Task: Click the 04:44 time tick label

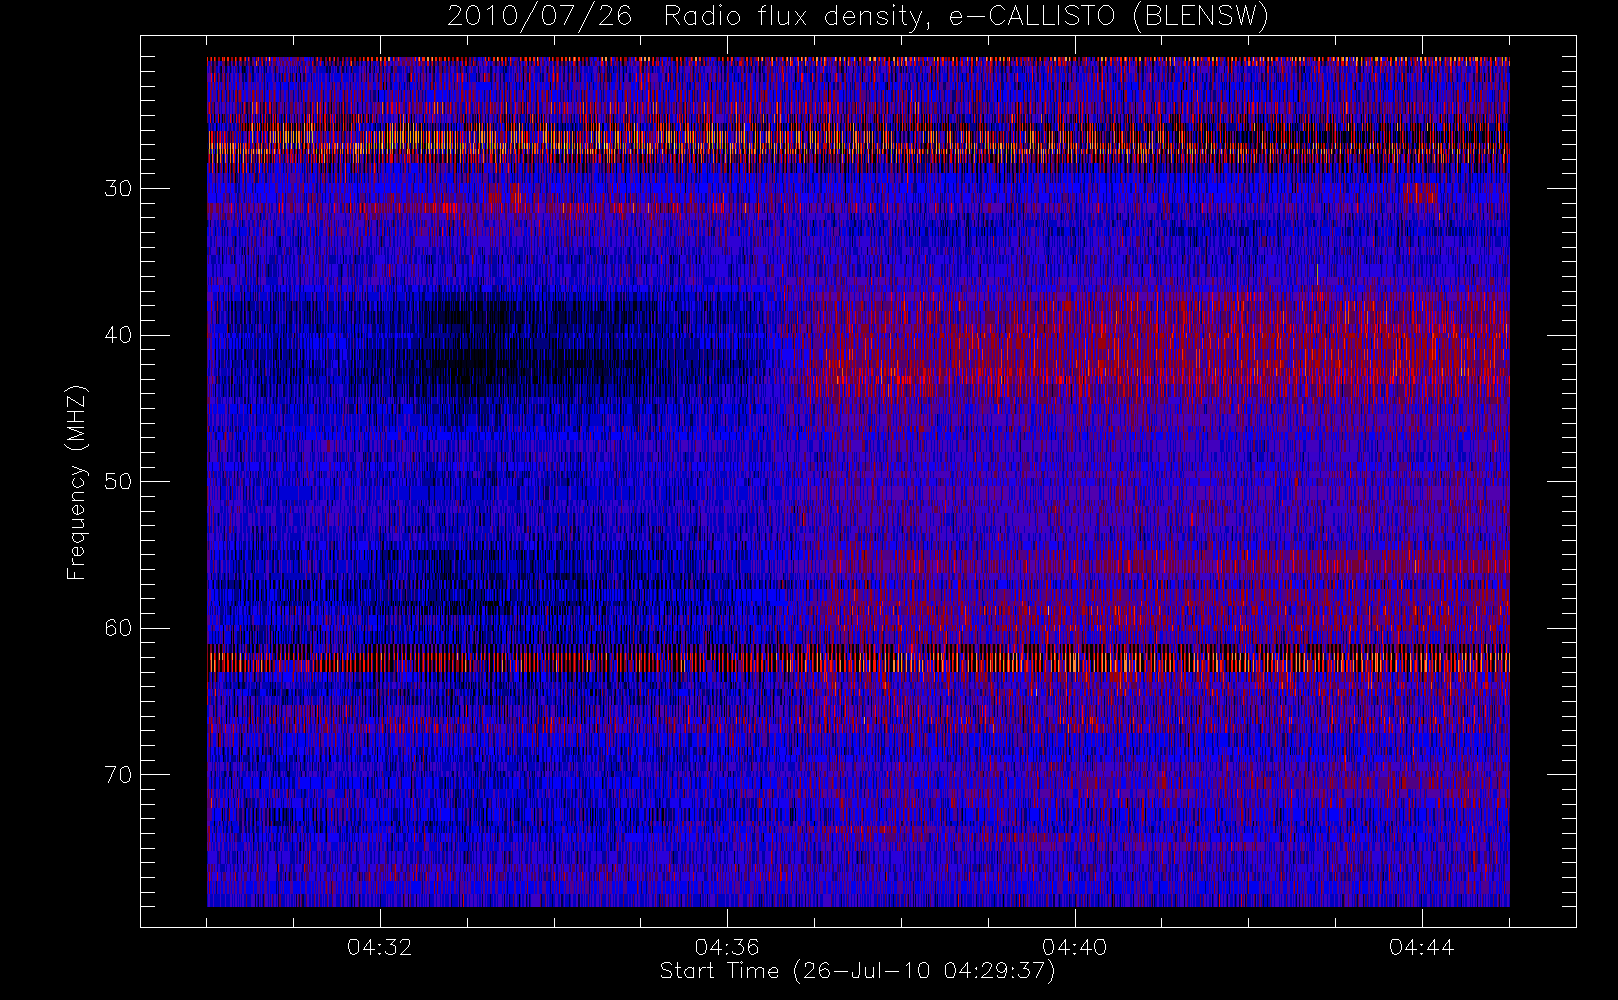Action: pyautogui.click(x=1421, y=947)
